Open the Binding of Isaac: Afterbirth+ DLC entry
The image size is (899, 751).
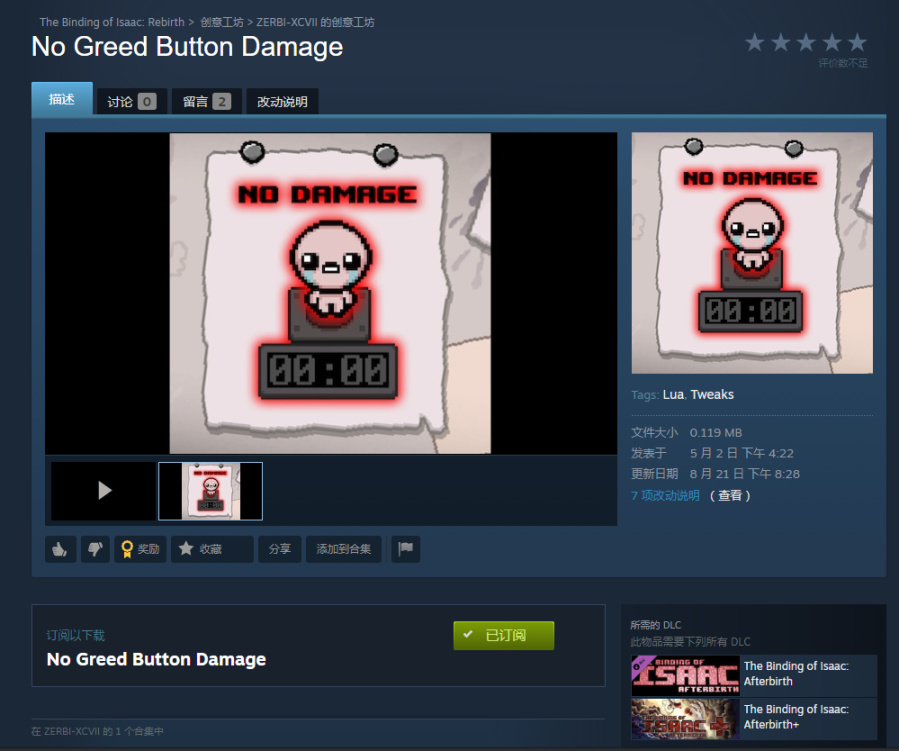click(754, 718)
